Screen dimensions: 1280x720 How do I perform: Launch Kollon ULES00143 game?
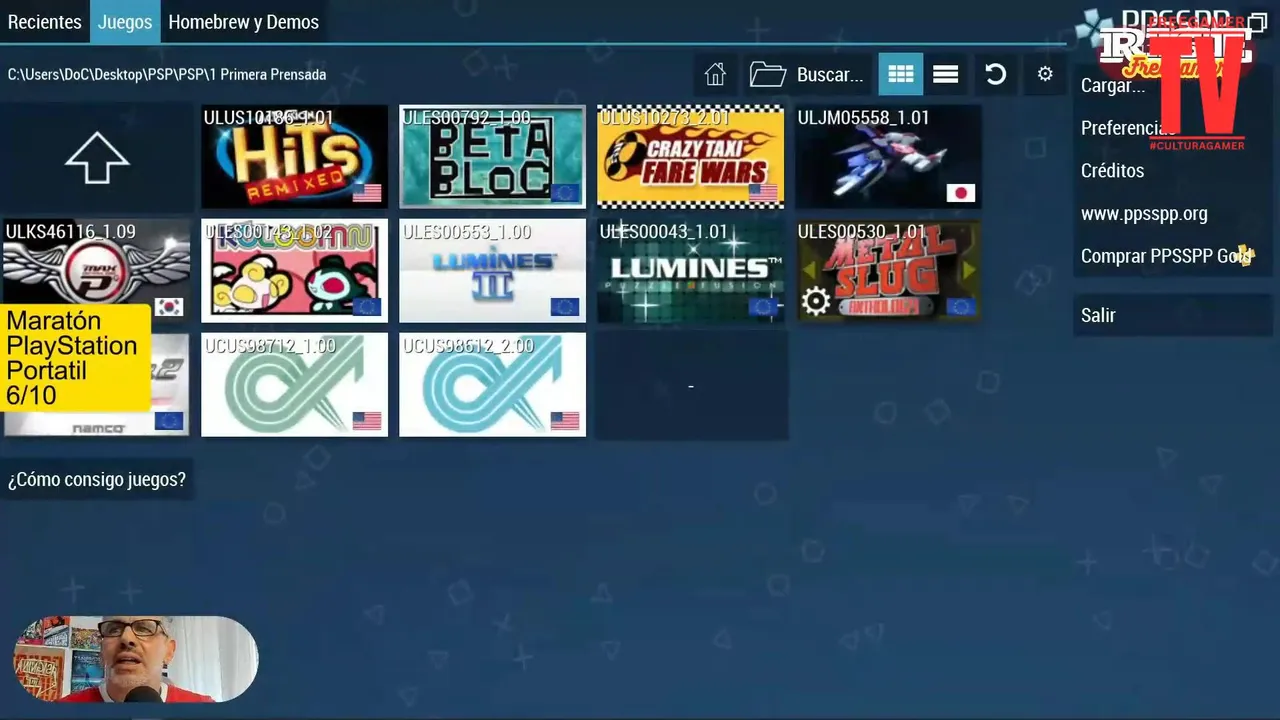(294, 271)
